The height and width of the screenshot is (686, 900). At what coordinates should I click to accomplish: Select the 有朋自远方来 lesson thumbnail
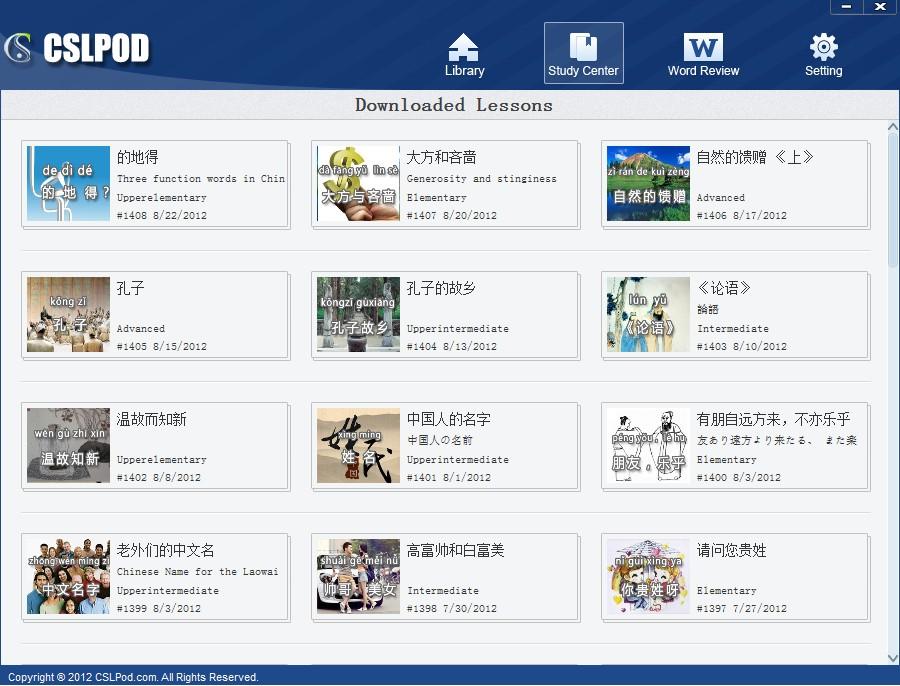[x=648, y=446]
